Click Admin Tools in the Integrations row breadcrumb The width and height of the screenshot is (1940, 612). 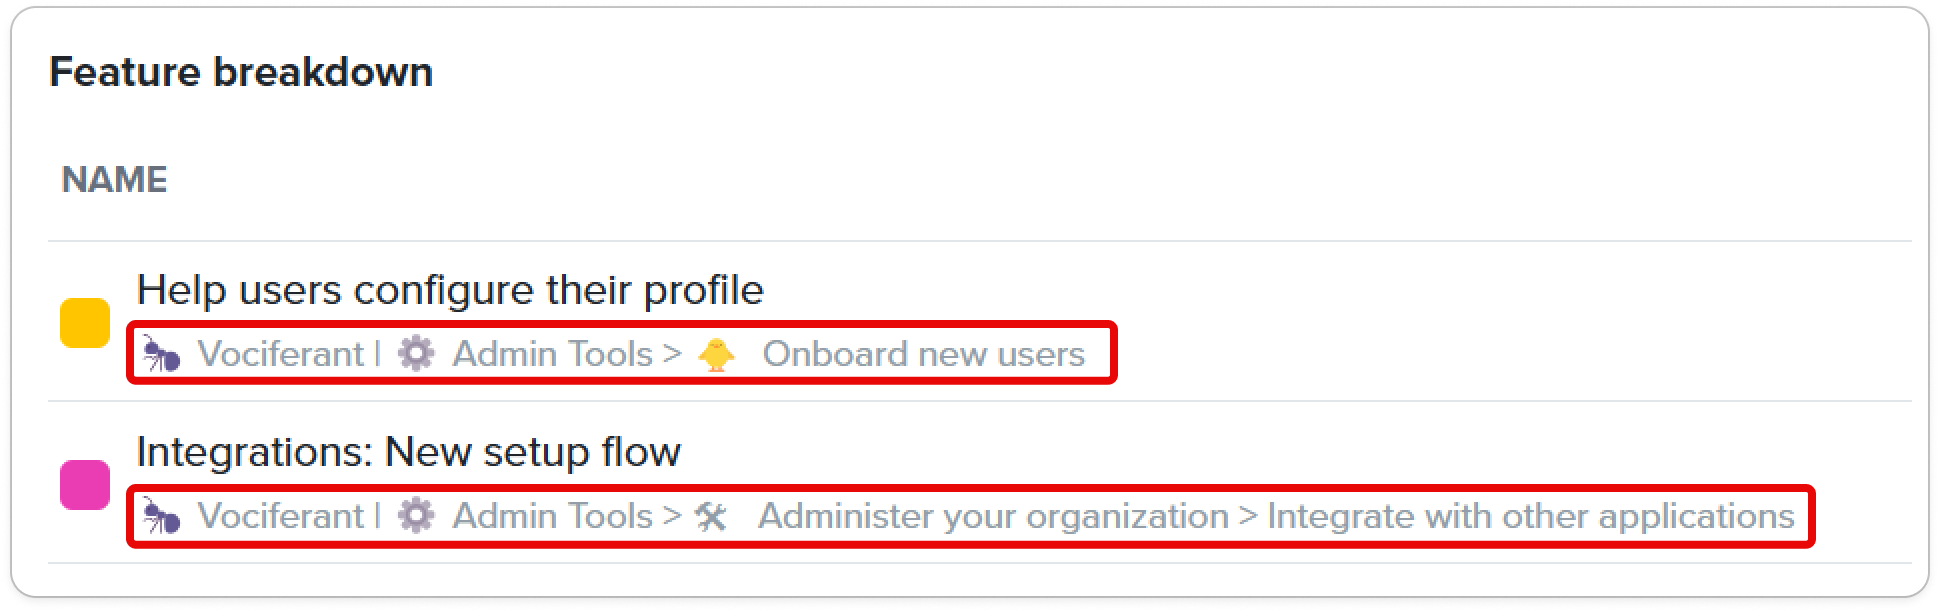[x=552, y=516]
